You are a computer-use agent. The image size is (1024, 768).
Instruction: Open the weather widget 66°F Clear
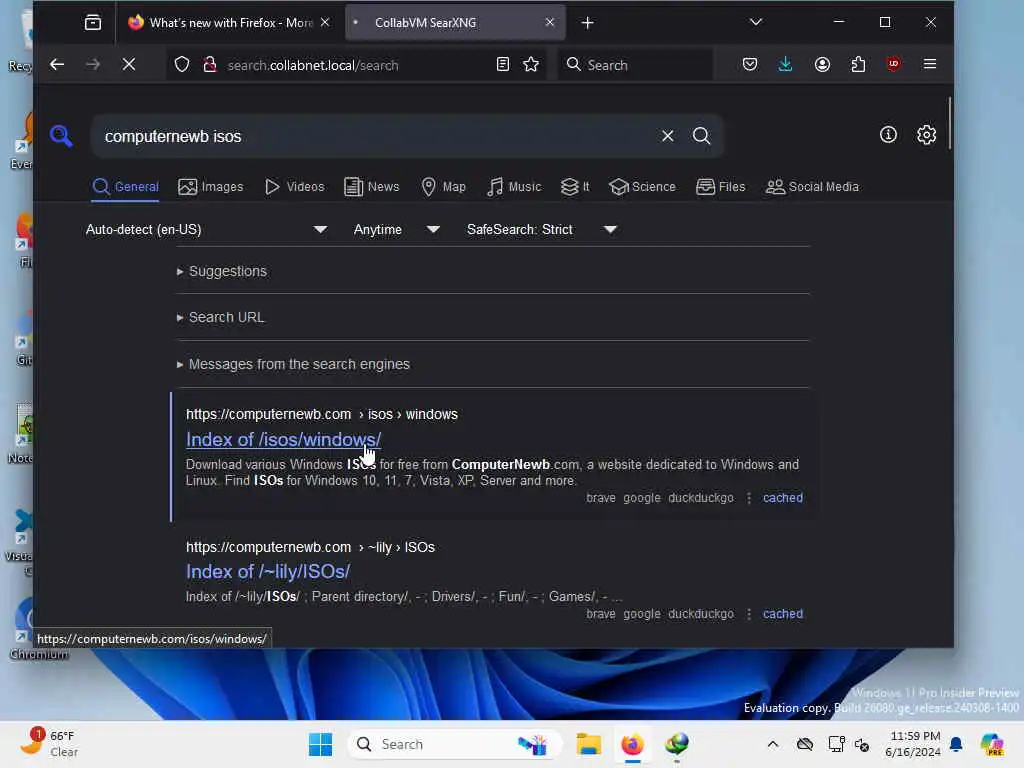tap(50, 744)
